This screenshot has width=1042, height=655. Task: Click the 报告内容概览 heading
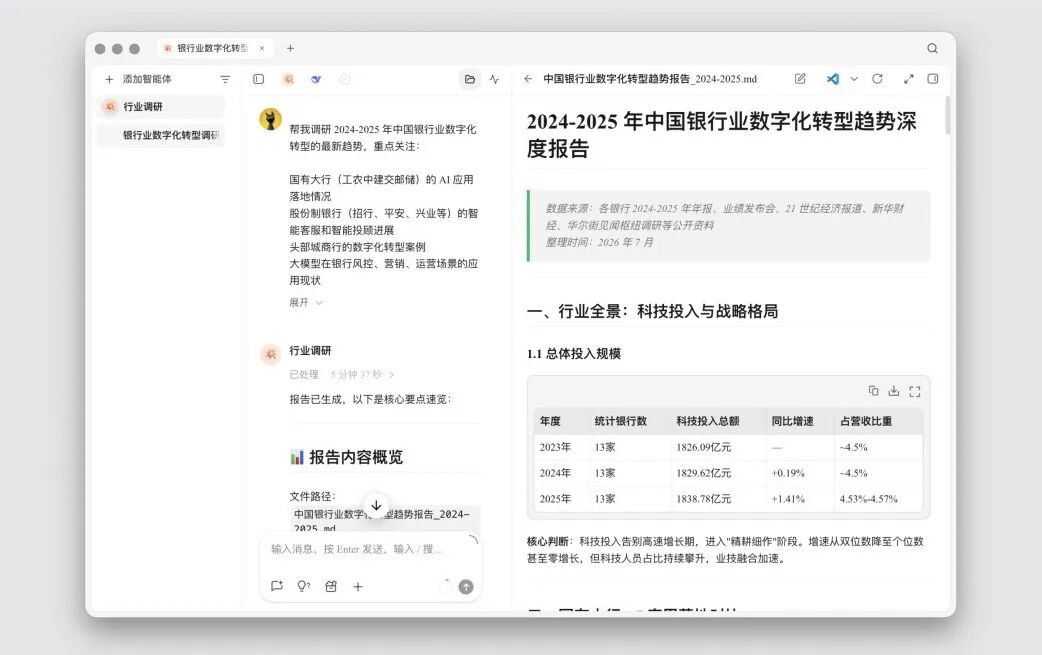click(346, 457)
